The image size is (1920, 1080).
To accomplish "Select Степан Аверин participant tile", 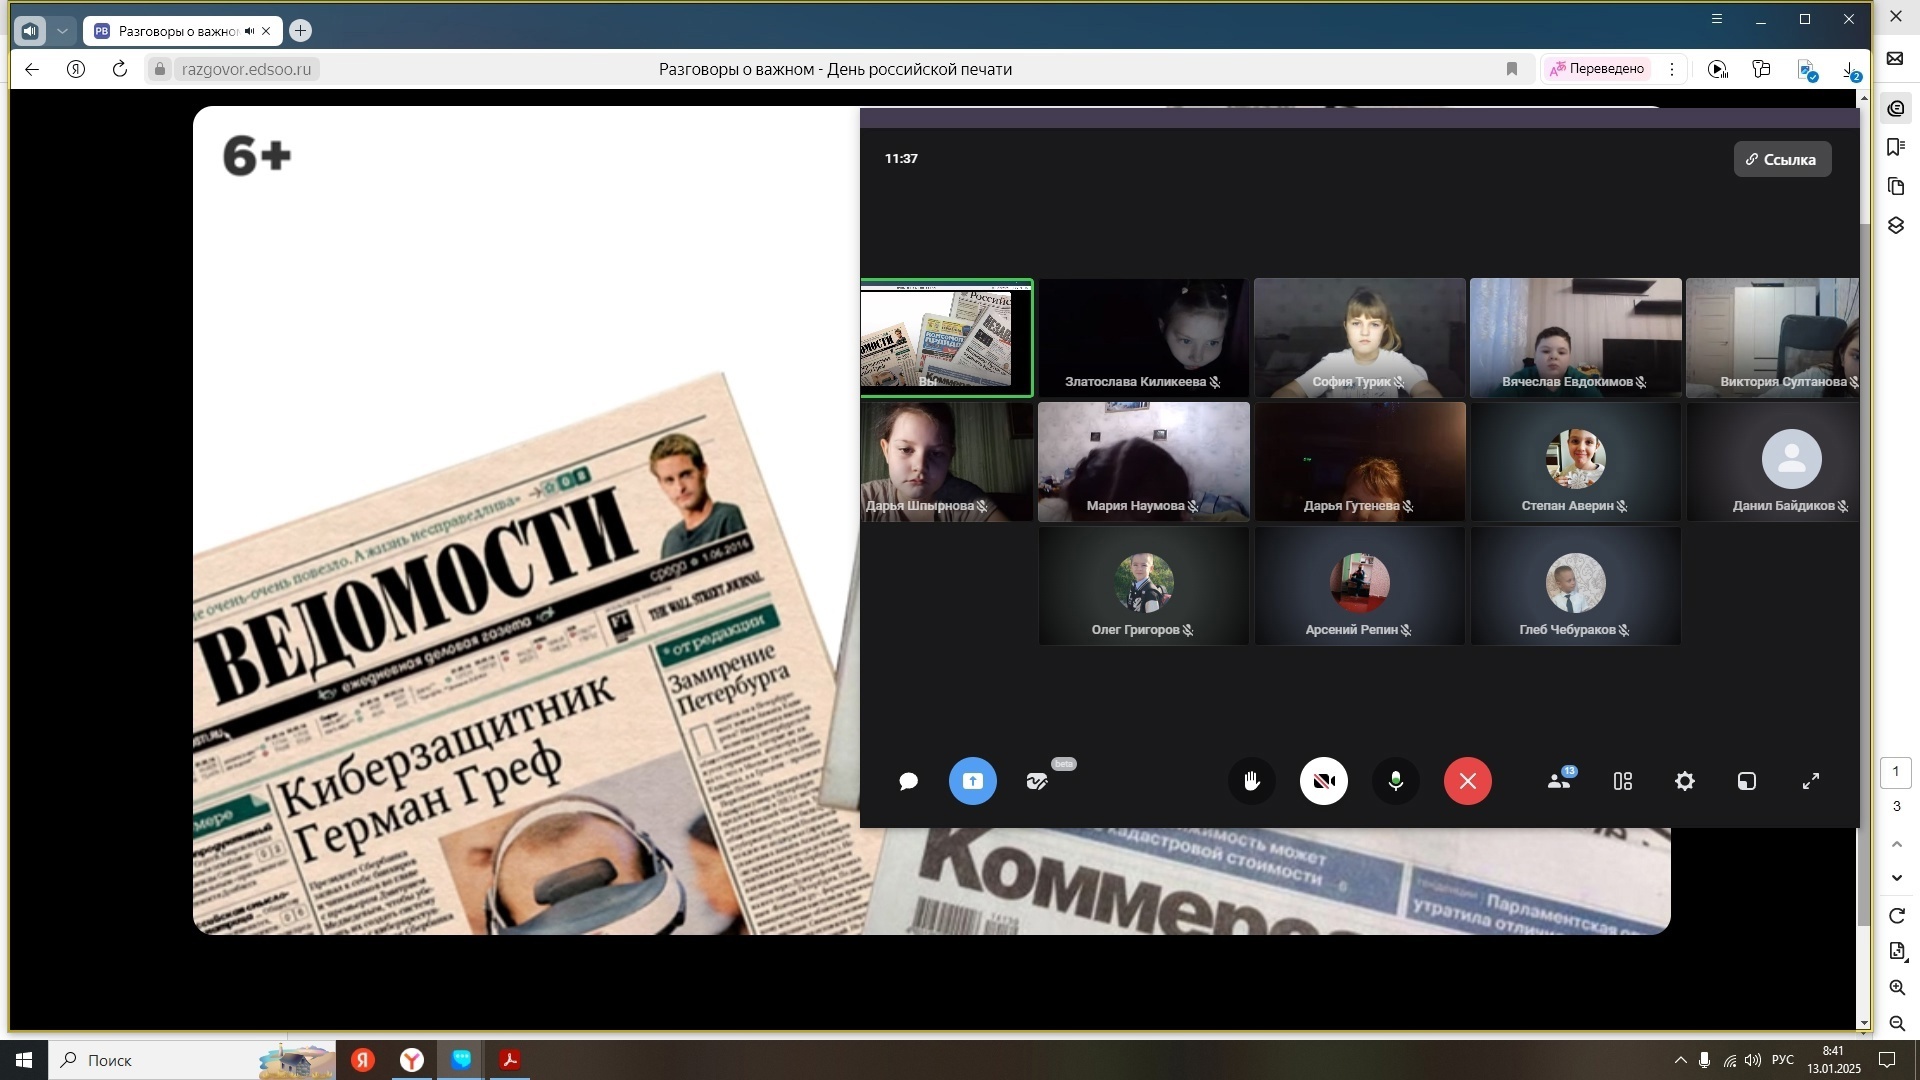I will pyautogui.click(x=1576, y=462).
